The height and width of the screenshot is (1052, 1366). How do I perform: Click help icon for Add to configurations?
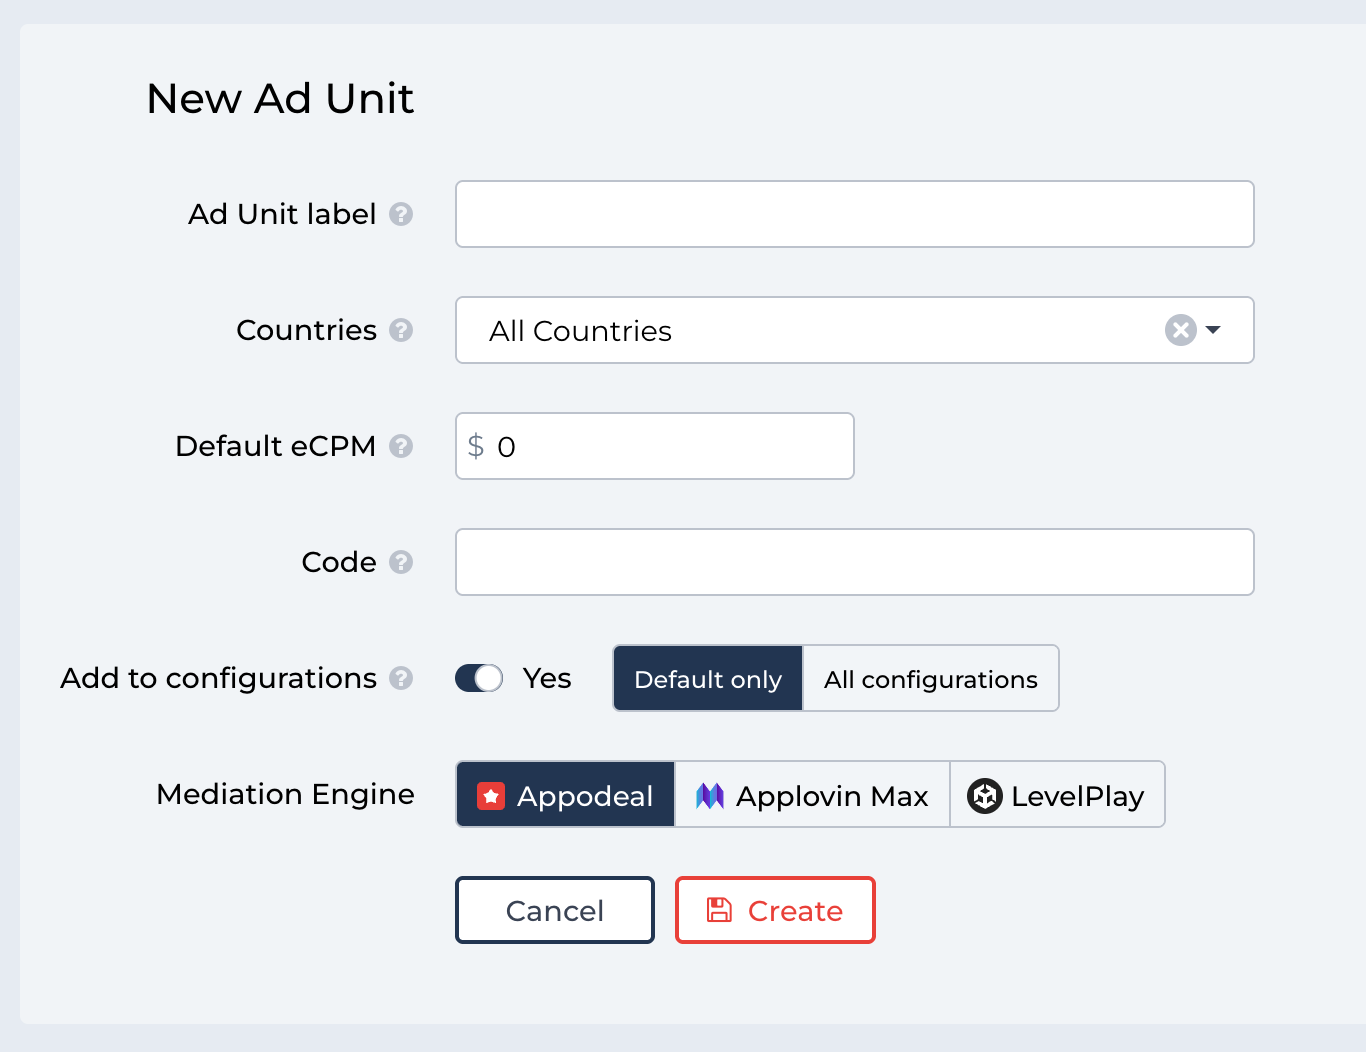pyautogui.click(x=401, y=678)
